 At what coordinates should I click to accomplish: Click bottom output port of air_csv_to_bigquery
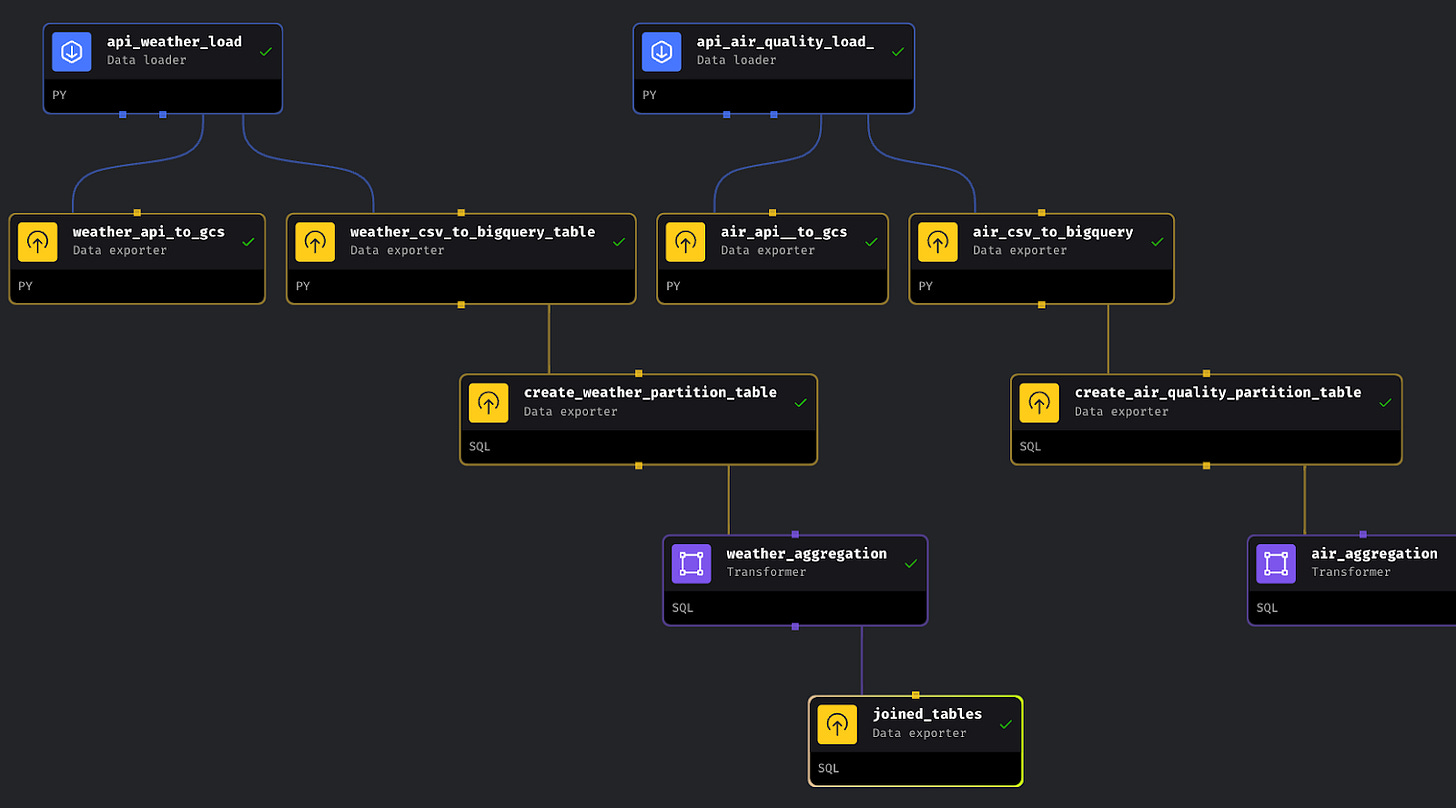[x=1041, y=304]
